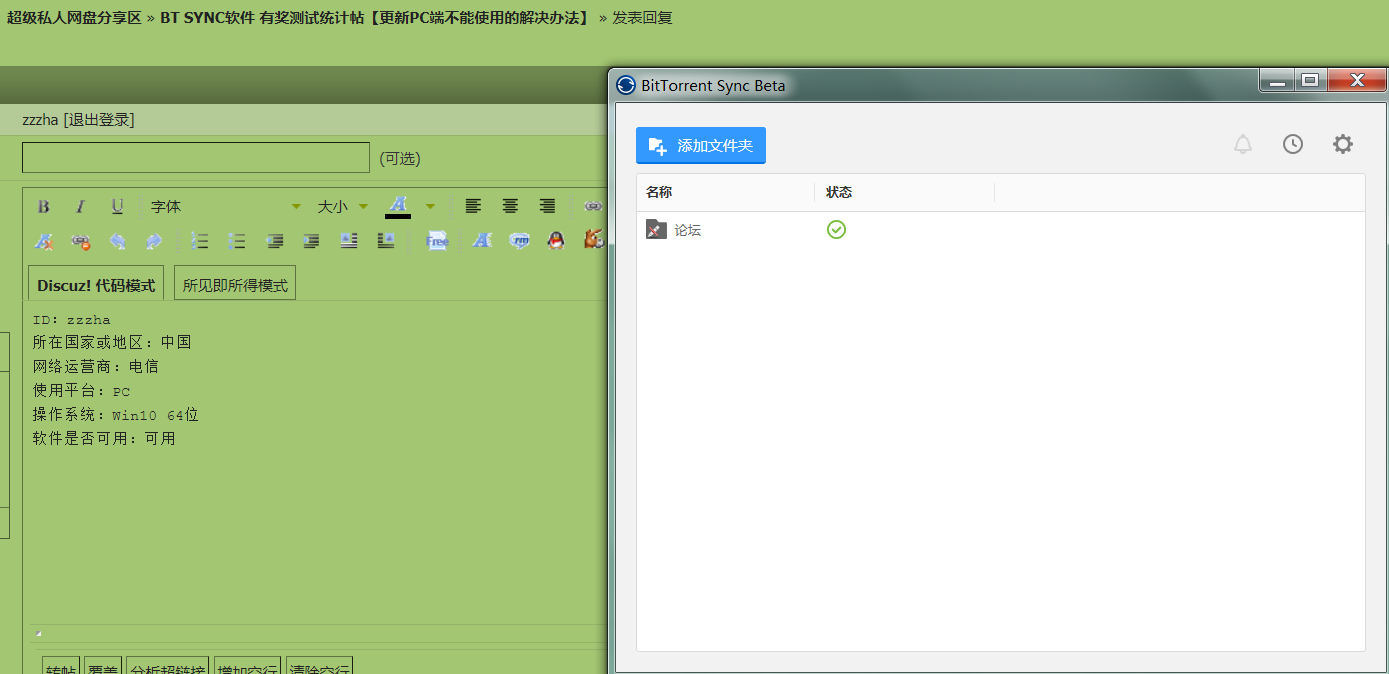Align text right in the editor

pyautogui.click(x=547, y=207)
